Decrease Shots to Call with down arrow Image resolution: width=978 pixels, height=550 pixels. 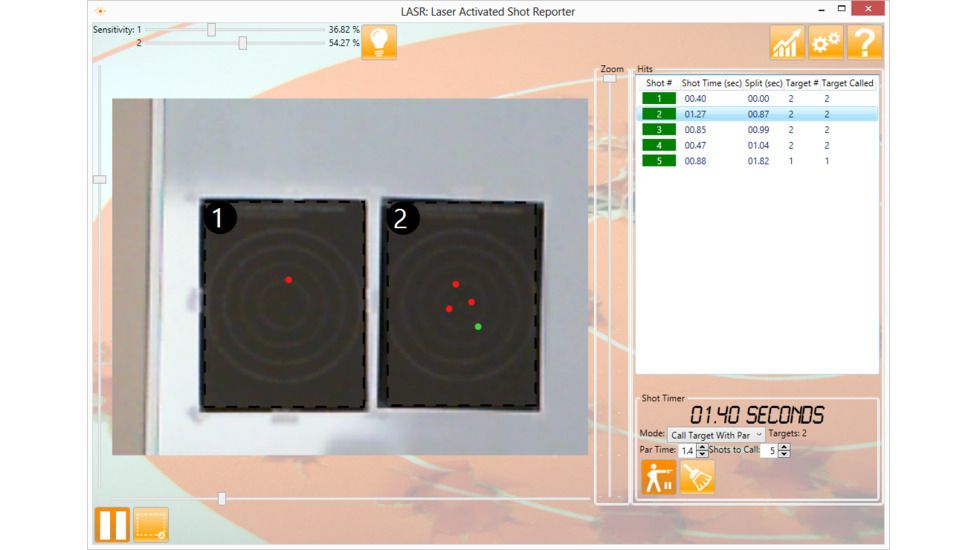[x=783, y=455]
